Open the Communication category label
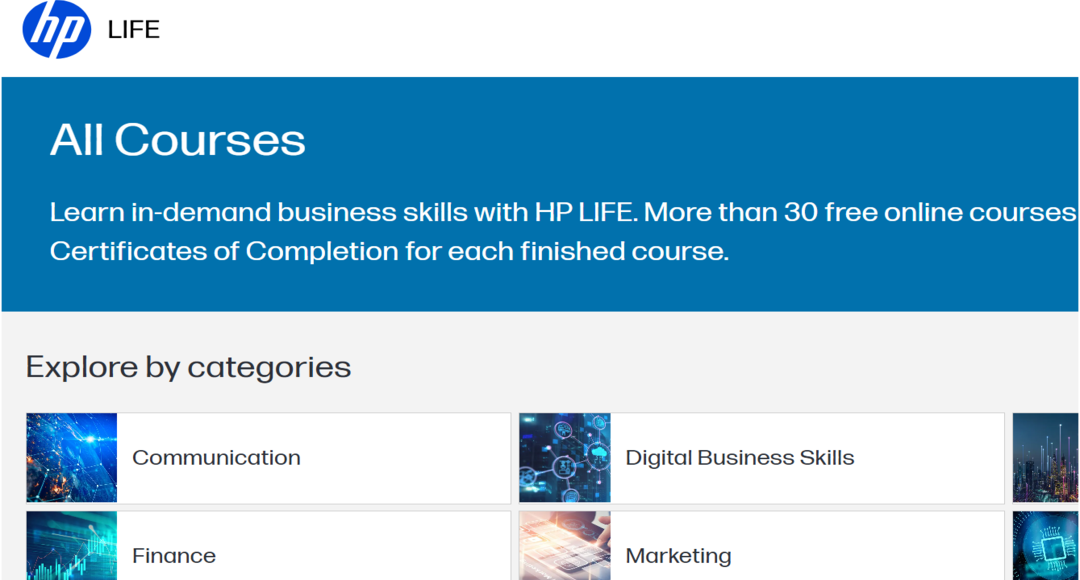 [216, 458]
